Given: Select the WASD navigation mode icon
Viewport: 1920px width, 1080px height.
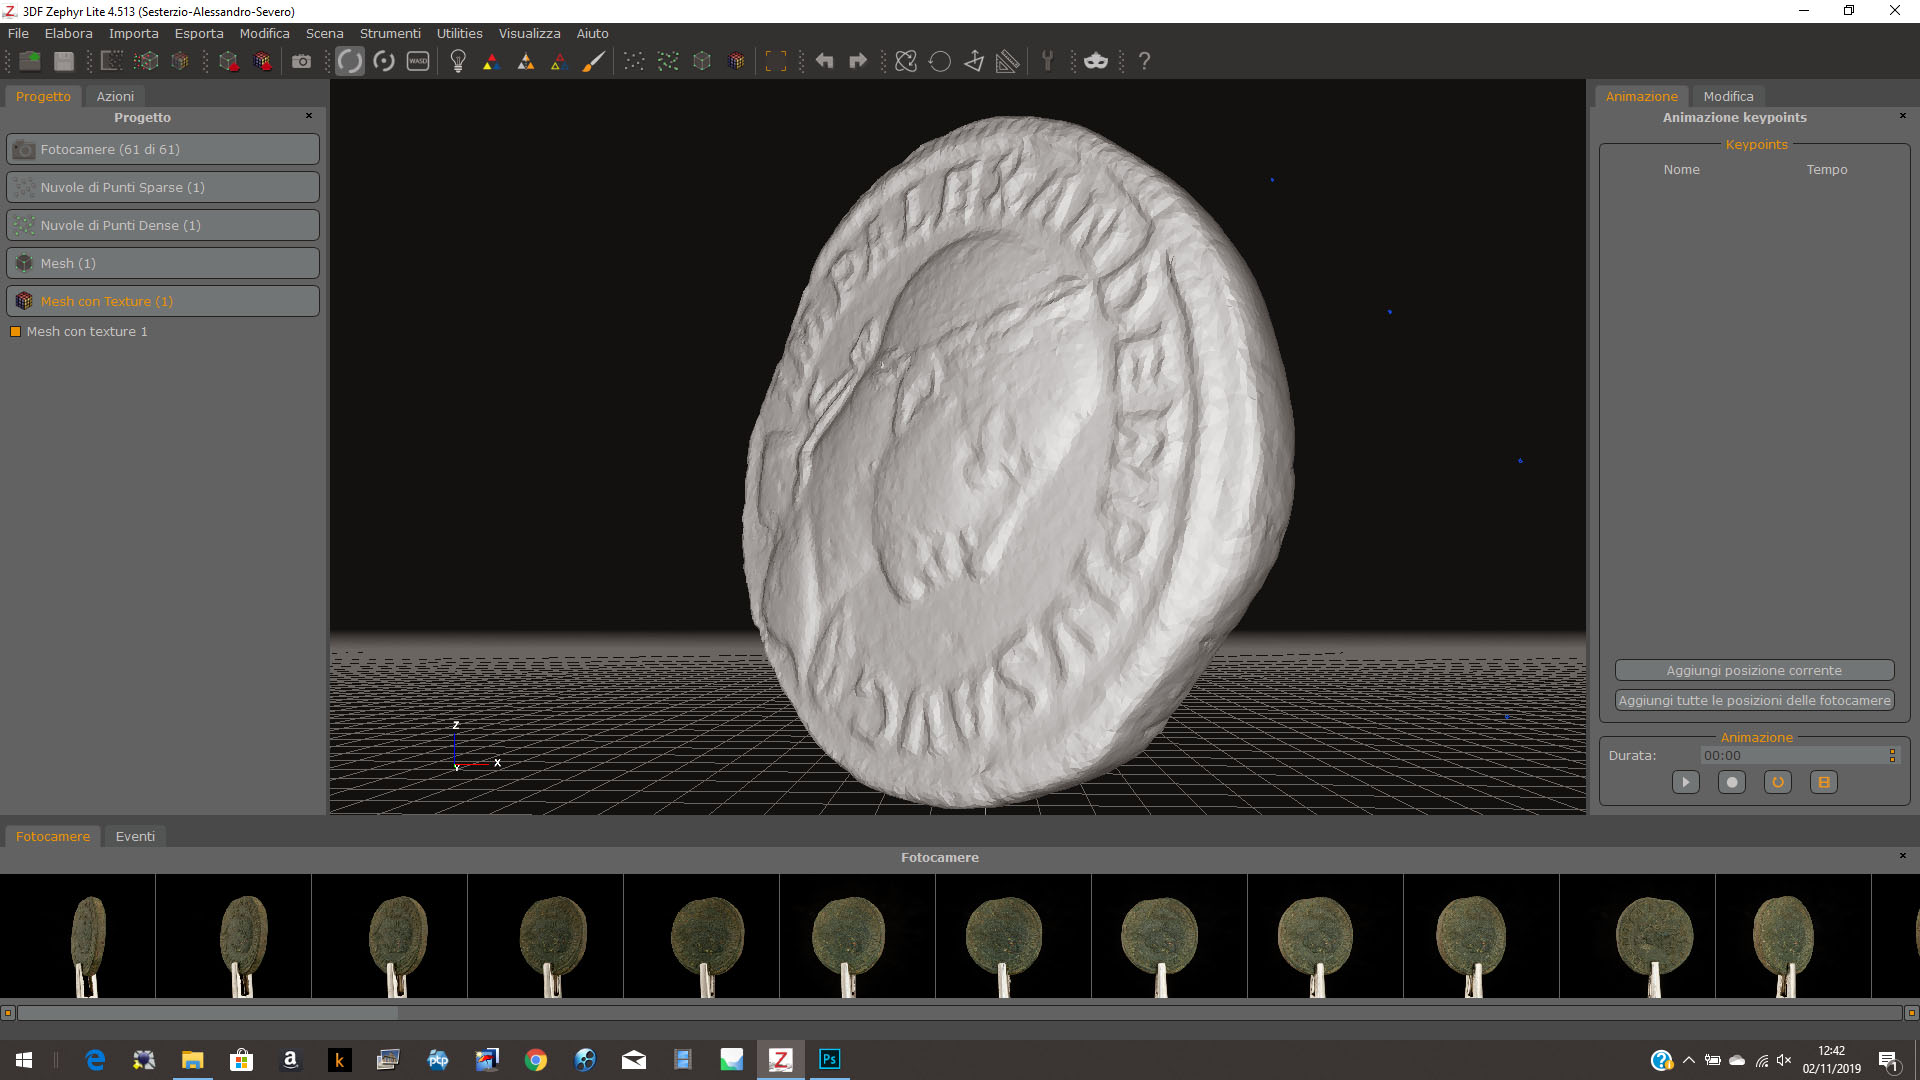Looking at the screenshot, I should [x=418, y=61].
